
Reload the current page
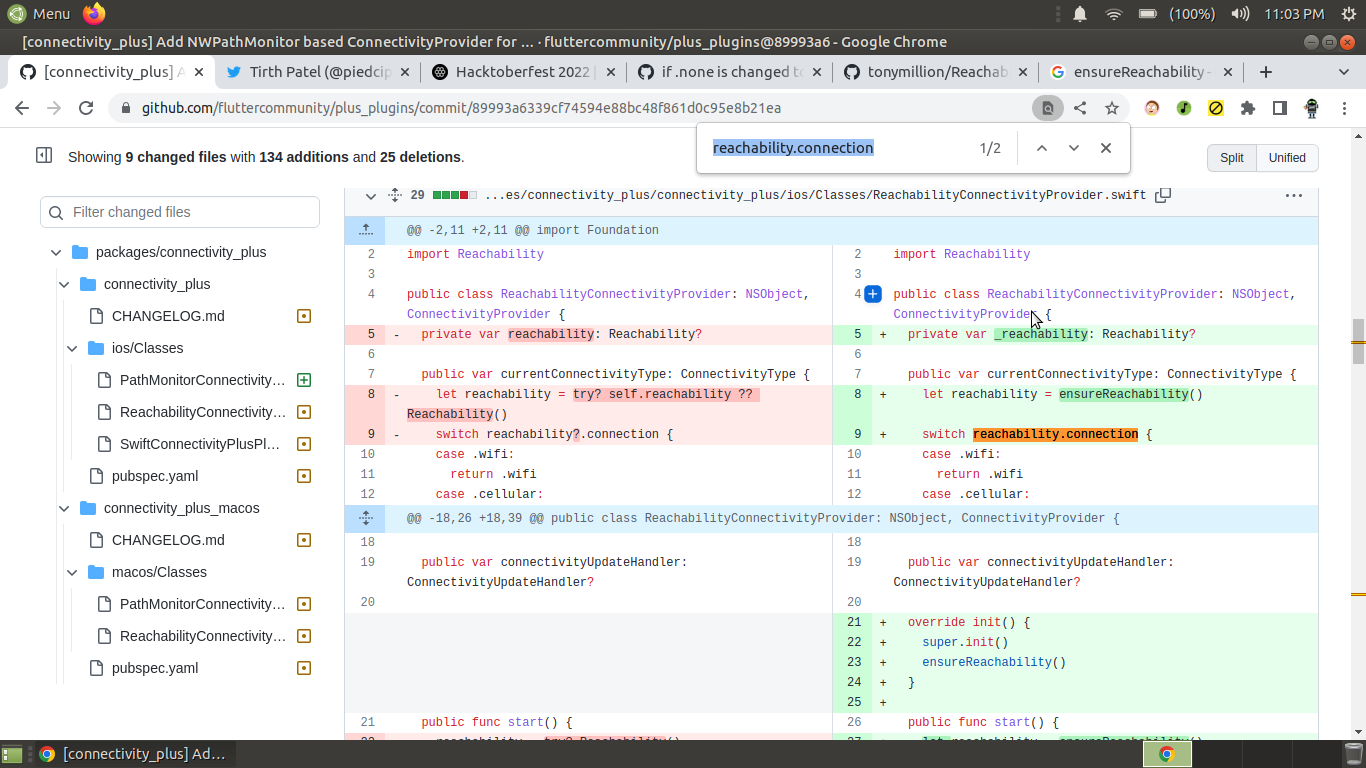(86, 107)
